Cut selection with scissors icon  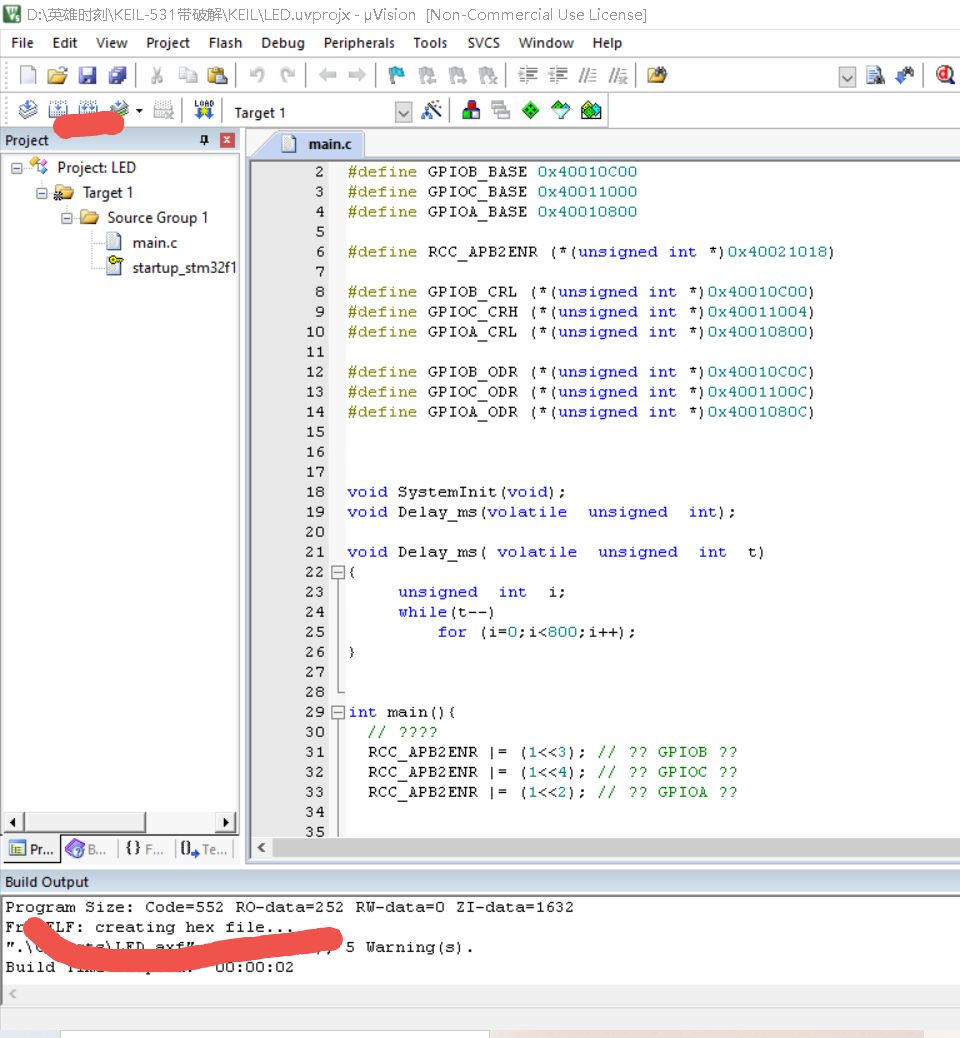point(157,75)
